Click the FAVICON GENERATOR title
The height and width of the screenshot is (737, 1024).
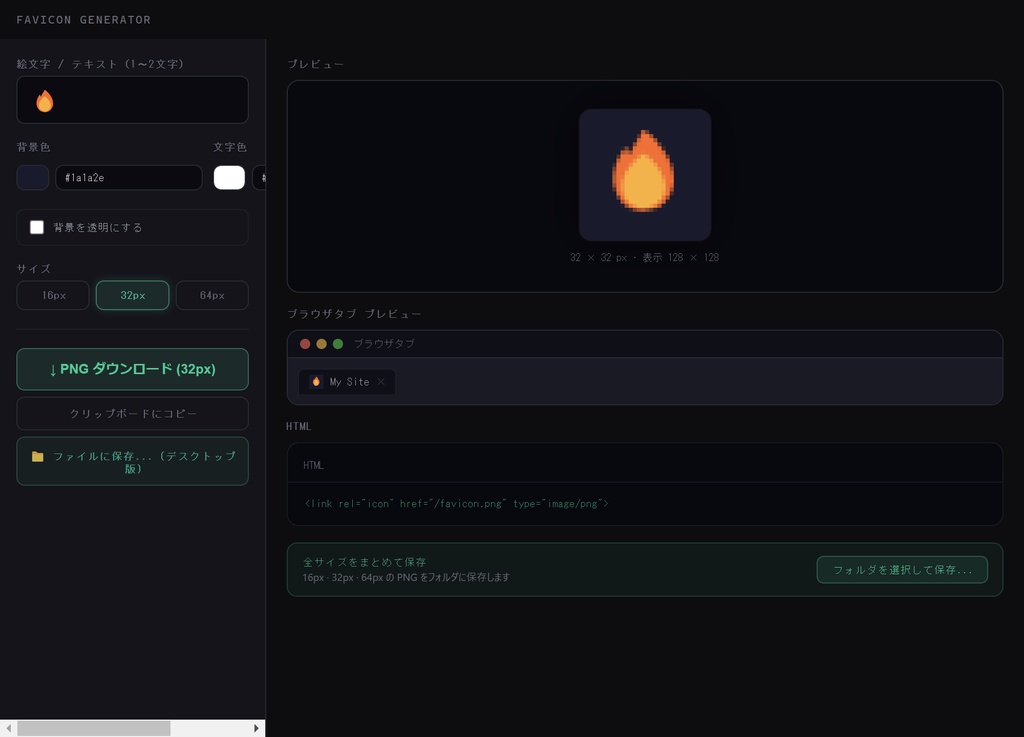[84, 20]
